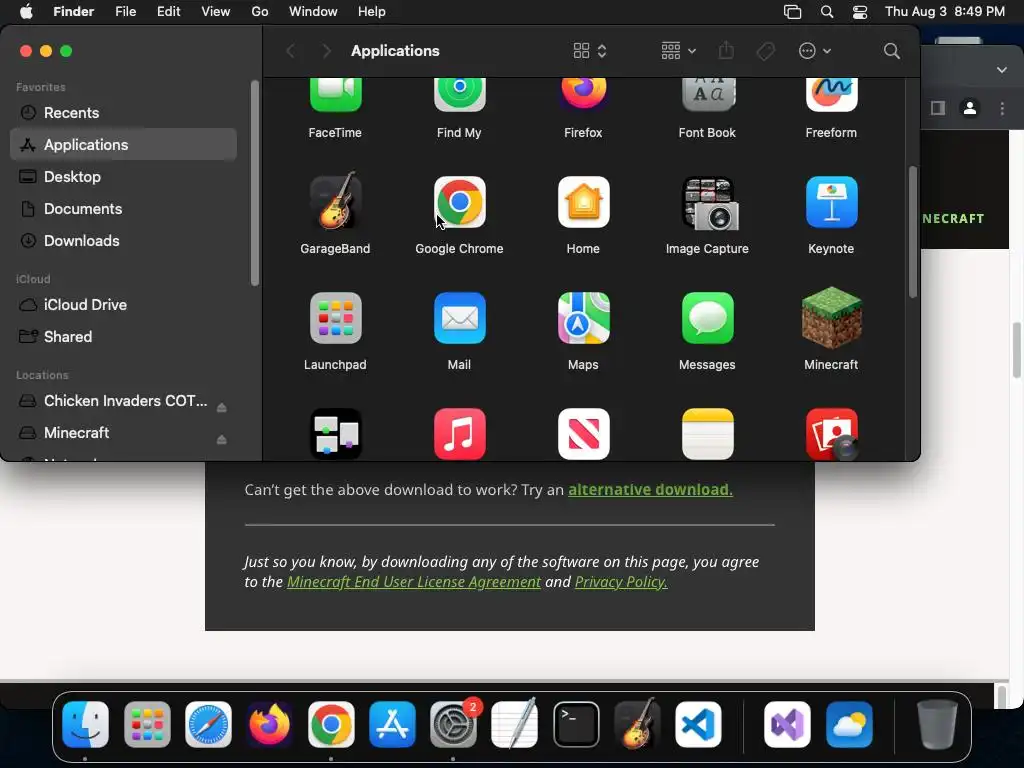Open the Home app icon

pyautogui.click(x=583, y=202)
